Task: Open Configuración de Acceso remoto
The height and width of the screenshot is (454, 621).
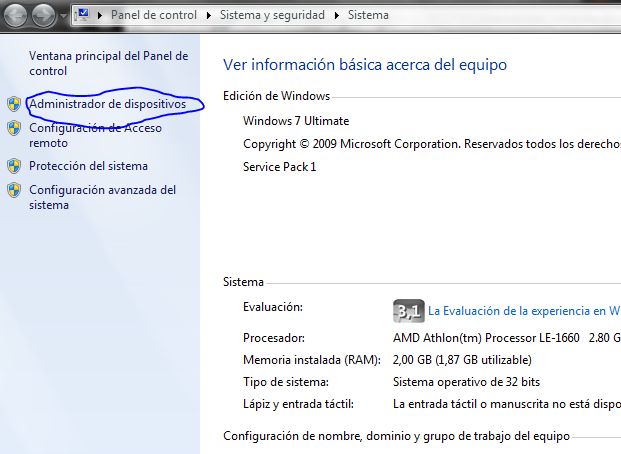Action: click(95, 135)
